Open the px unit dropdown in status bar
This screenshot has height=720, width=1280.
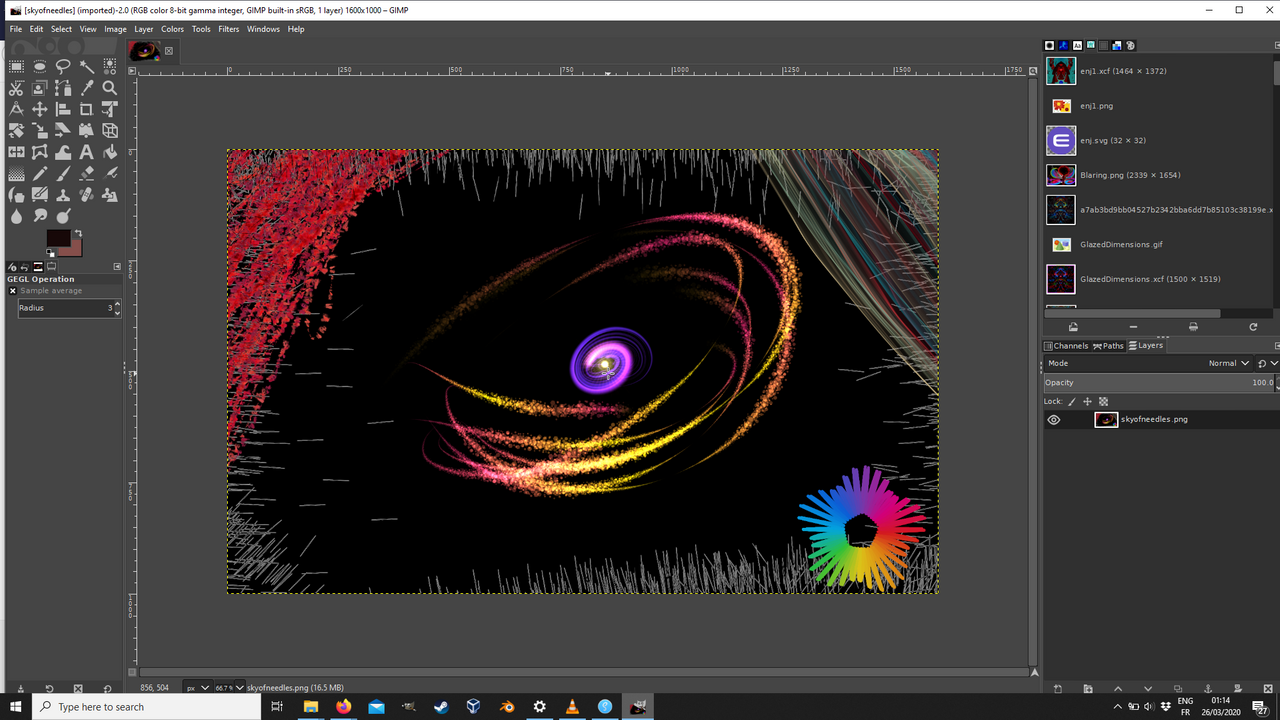pyautogui.click(x=198, y=688)
